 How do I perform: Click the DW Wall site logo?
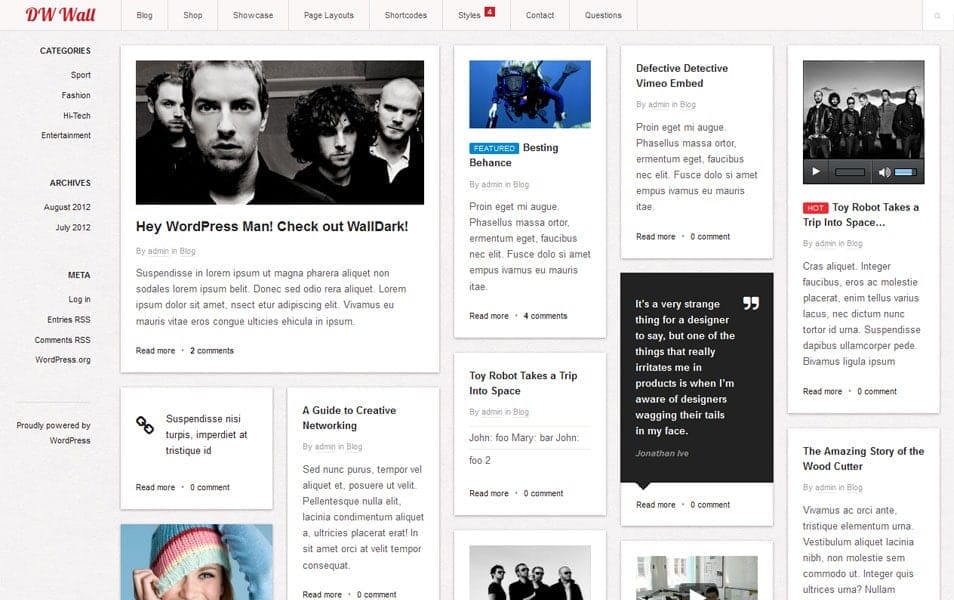(61, 15)
